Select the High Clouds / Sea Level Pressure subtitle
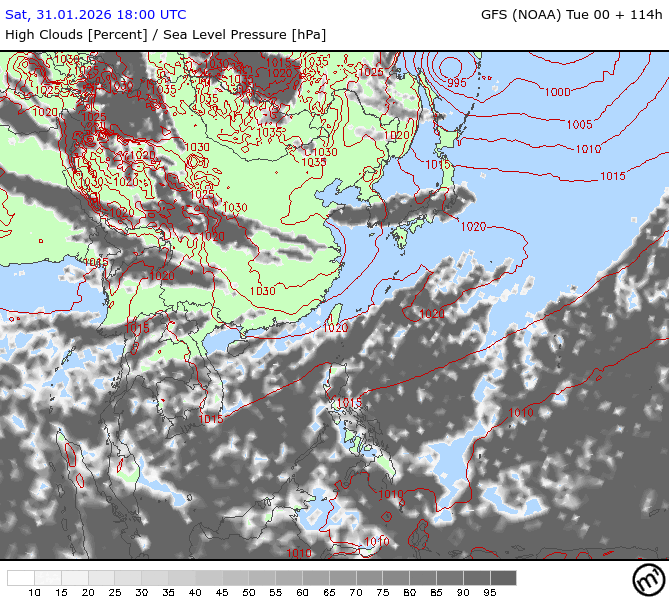Viewport: 669px width, 600px height. [165, 34]
